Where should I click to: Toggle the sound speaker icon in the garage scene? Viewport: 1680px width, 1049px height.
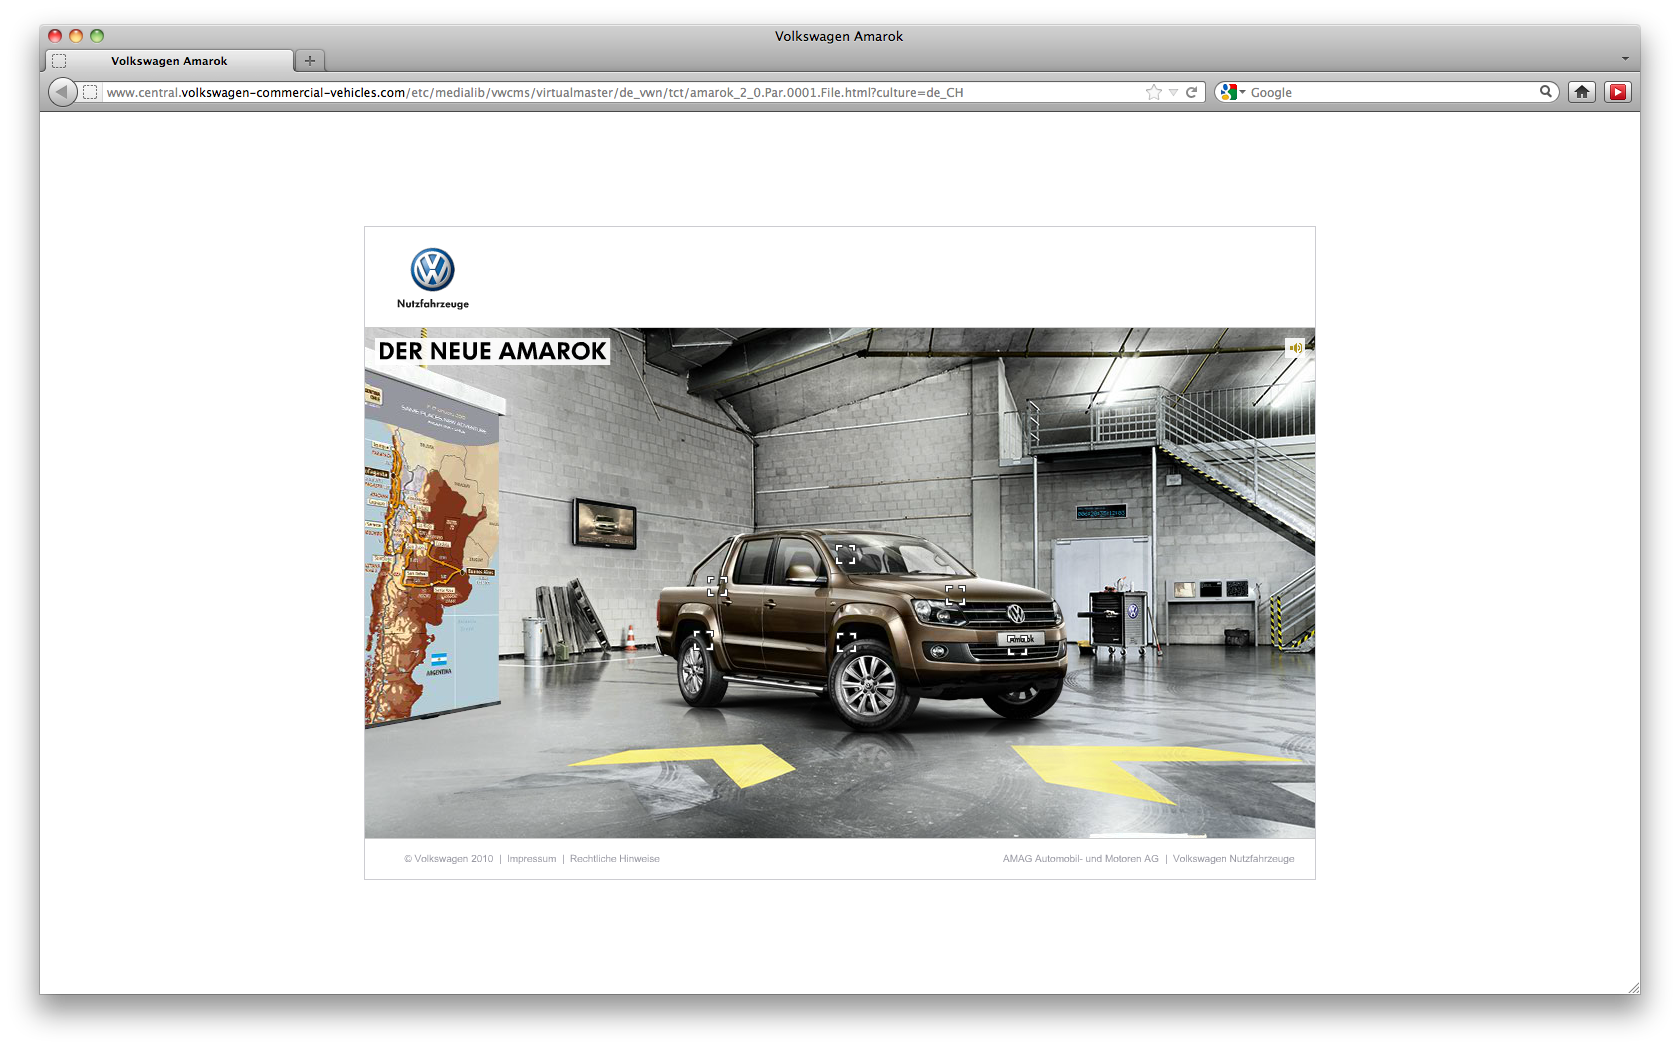[1296, 348]
